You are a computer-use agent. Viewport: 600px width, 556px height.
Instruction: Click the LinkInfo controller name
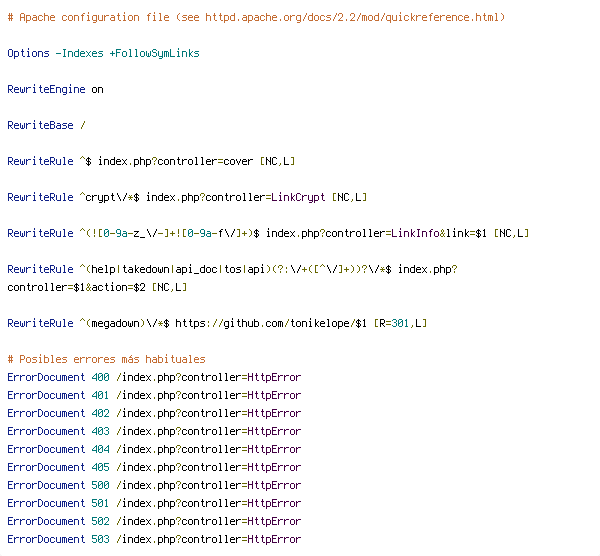point(415,233)
